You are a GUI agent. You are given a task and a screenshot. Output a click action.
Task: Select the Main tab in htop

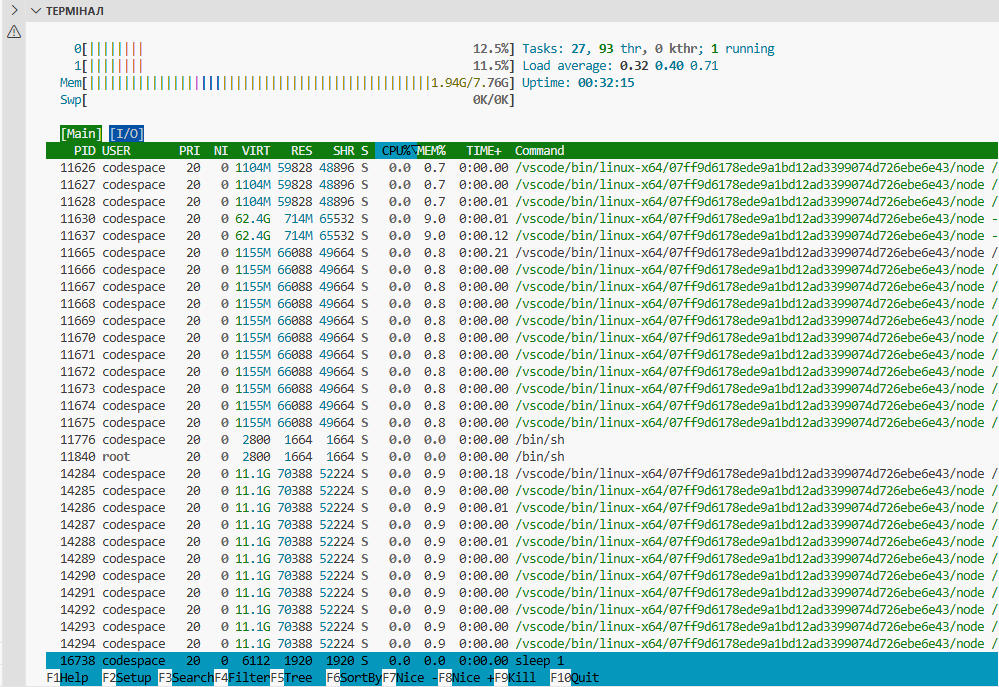[80, 133]
